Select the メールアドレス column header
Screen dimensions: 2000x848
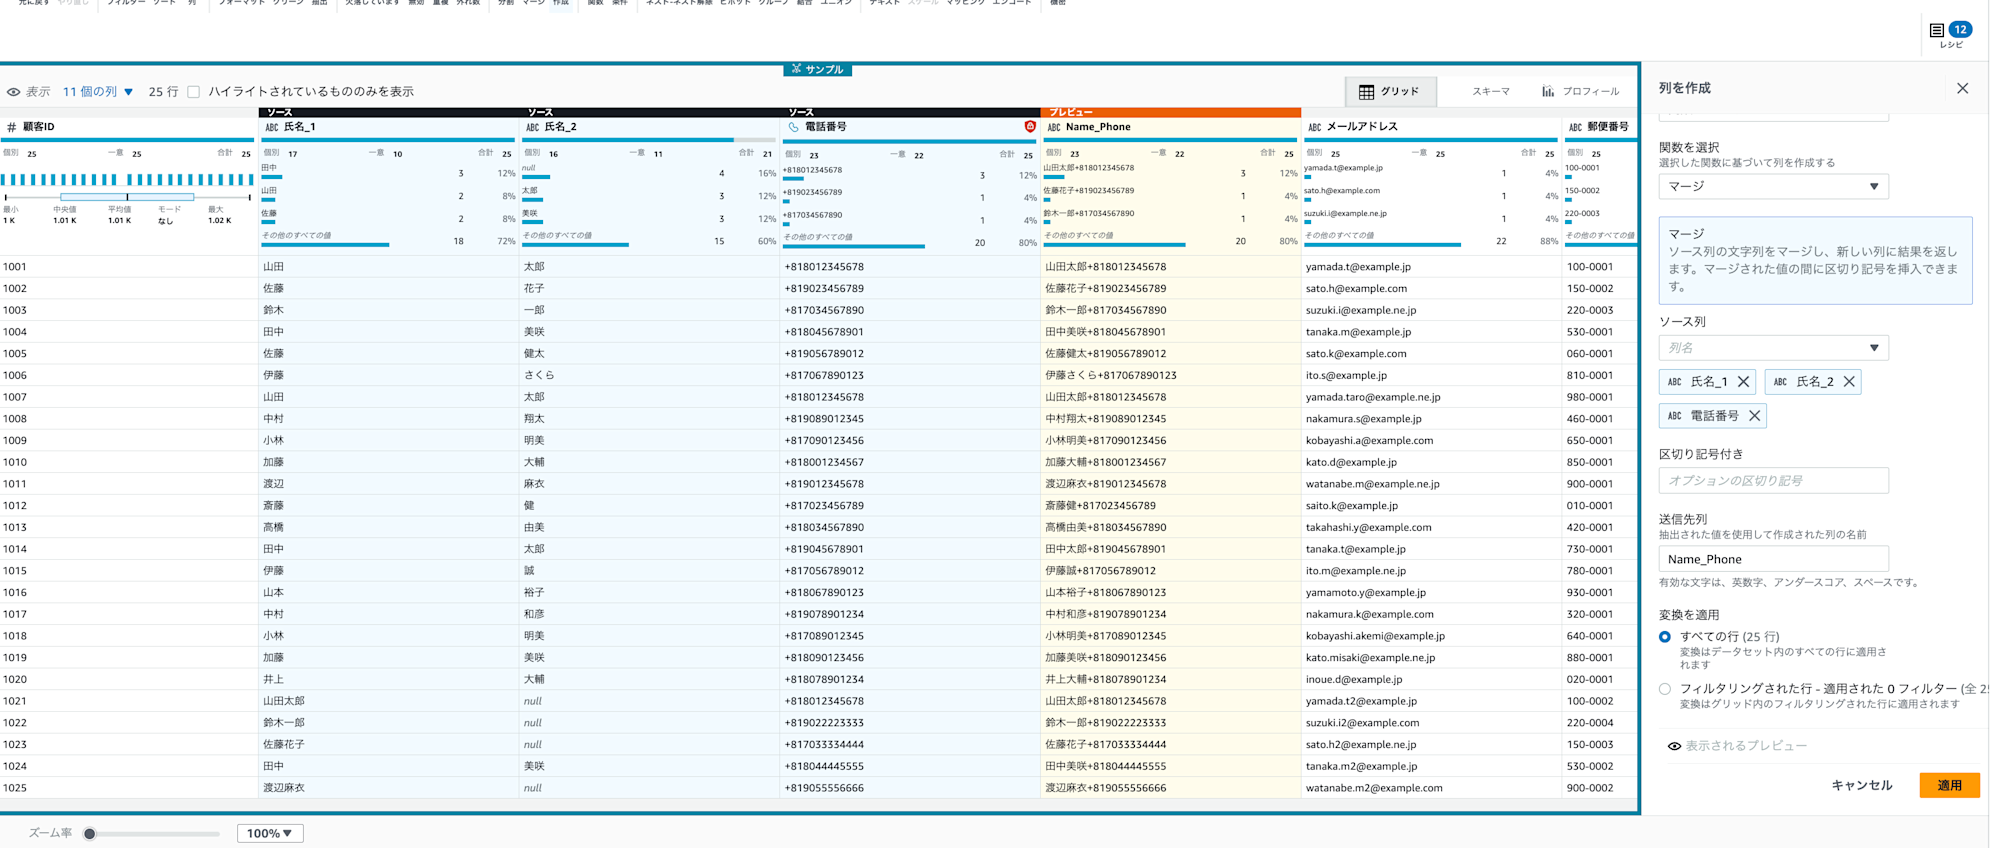click(x=1431, y=127)
